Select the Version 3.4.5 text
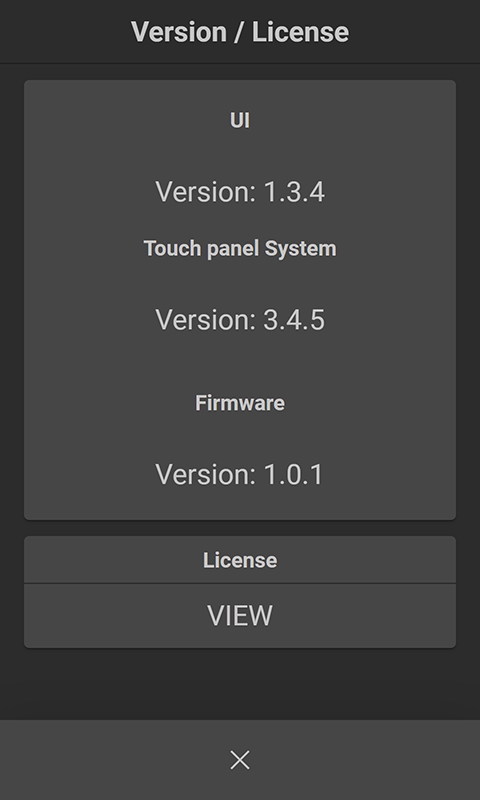 [240, 320]
